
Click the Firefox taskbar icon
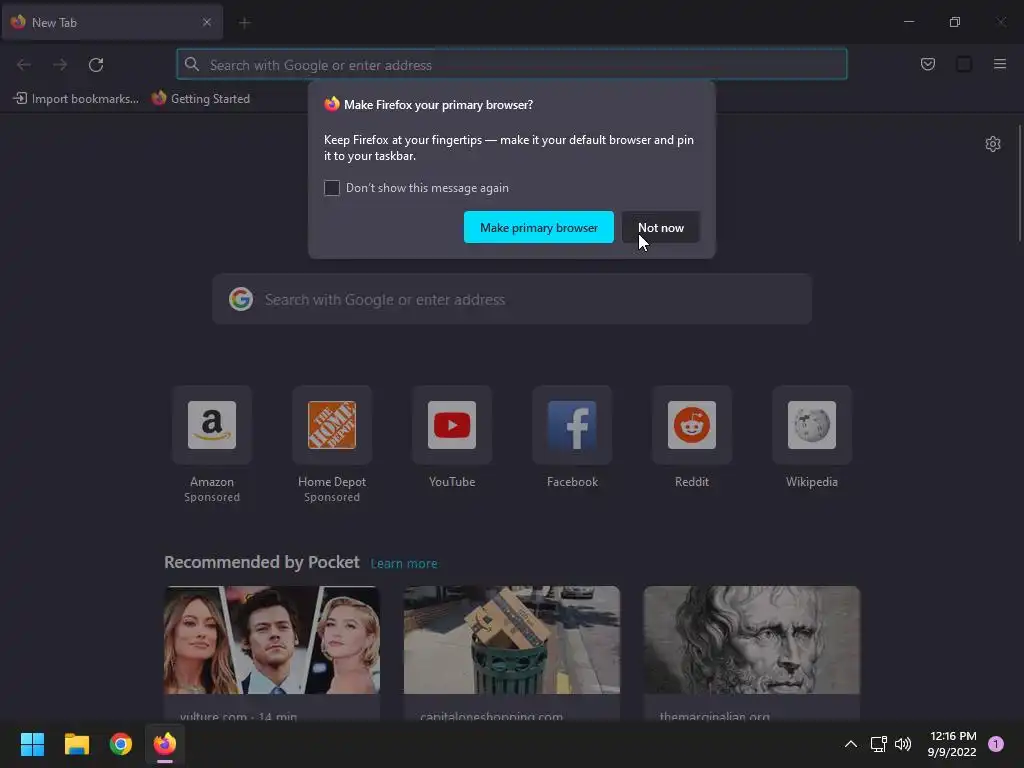click(x=165, y=744)
